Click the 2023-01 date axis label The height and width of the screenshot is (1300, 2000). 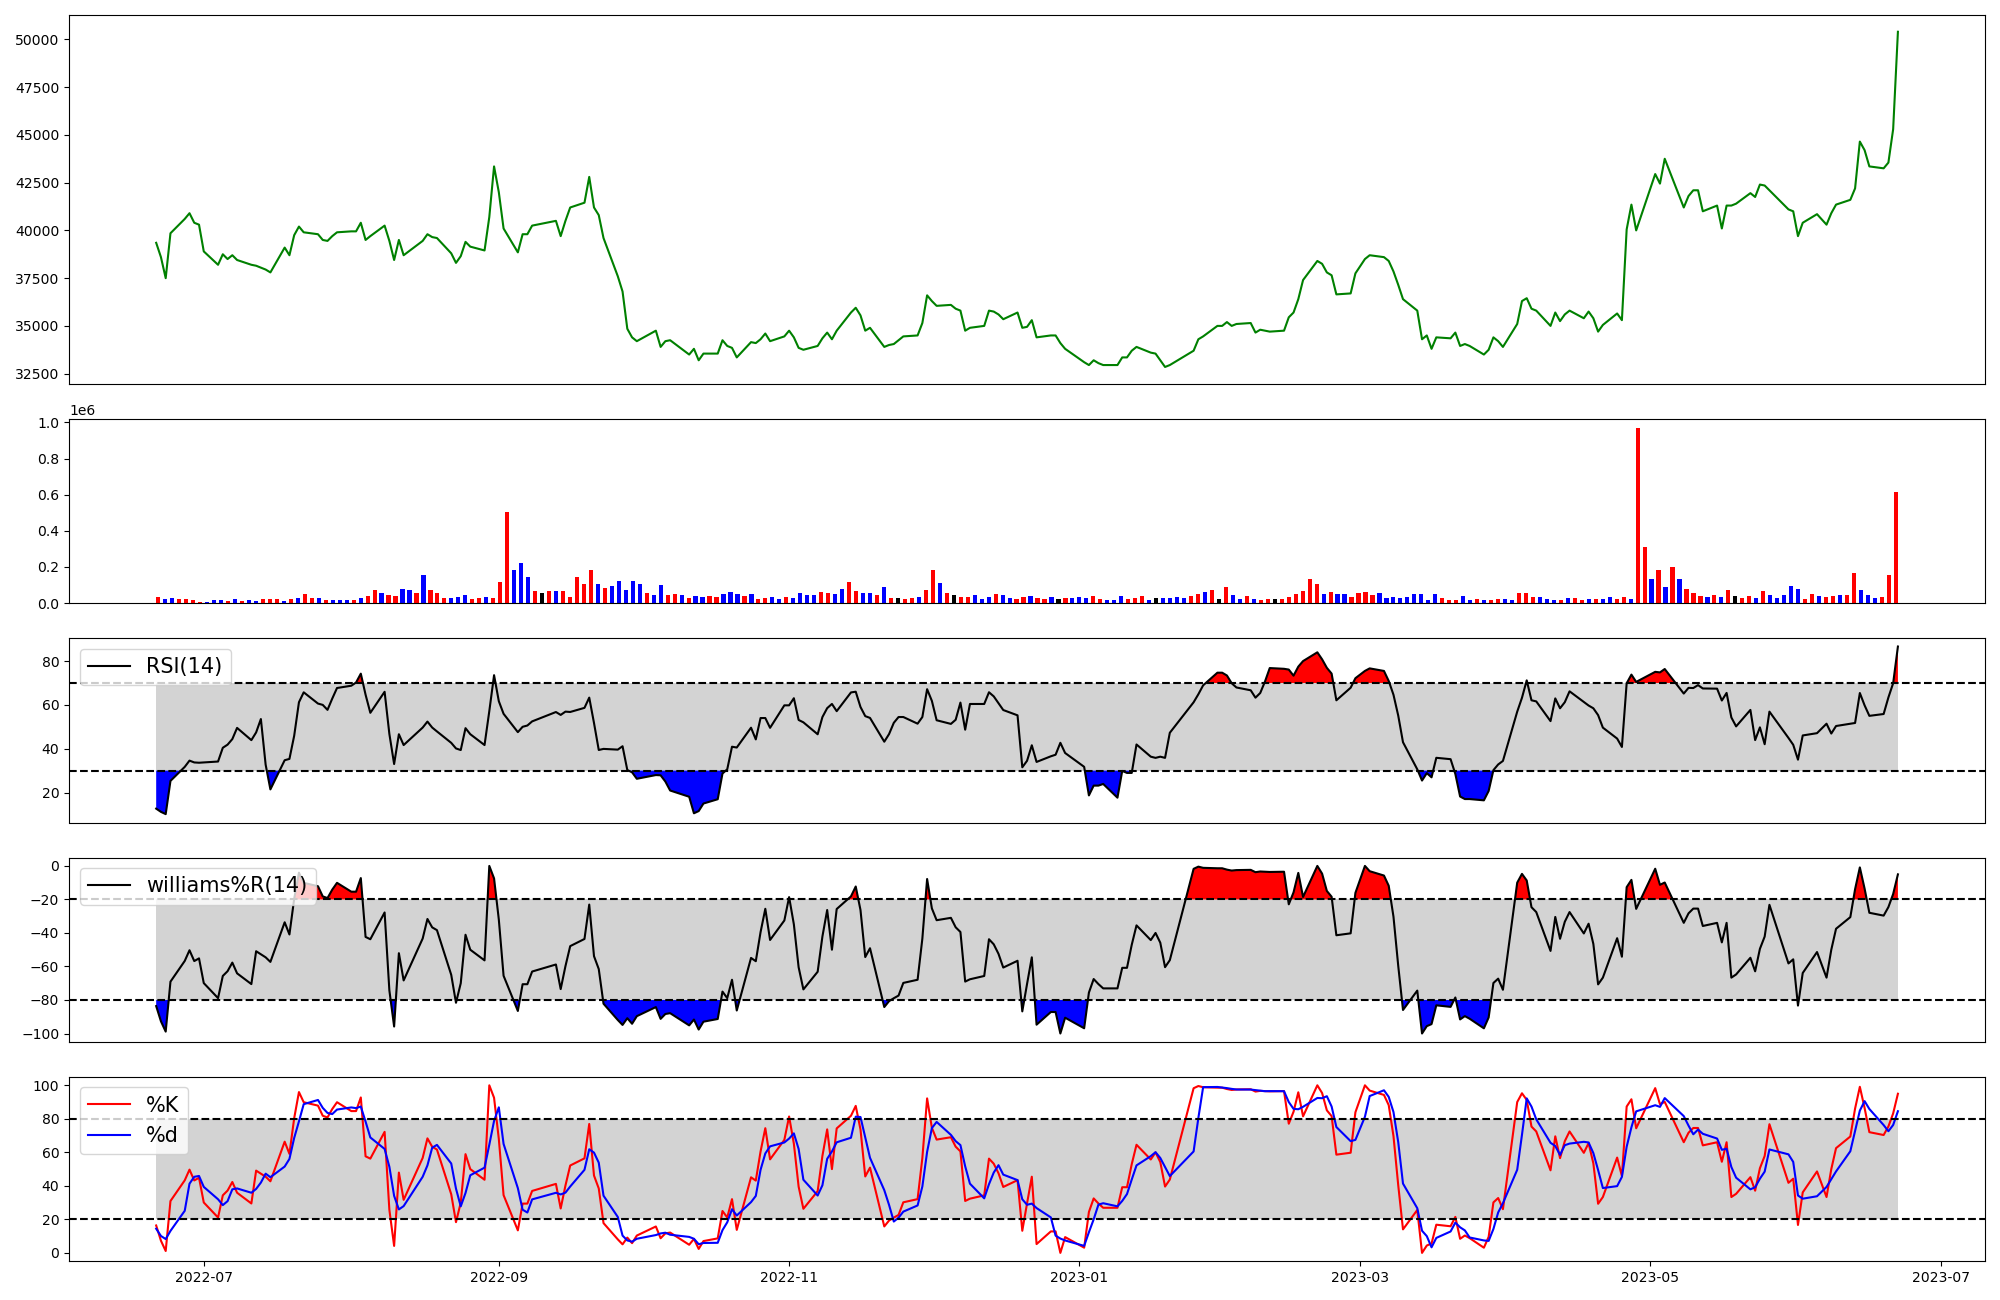click(x=1080, y=1276)
